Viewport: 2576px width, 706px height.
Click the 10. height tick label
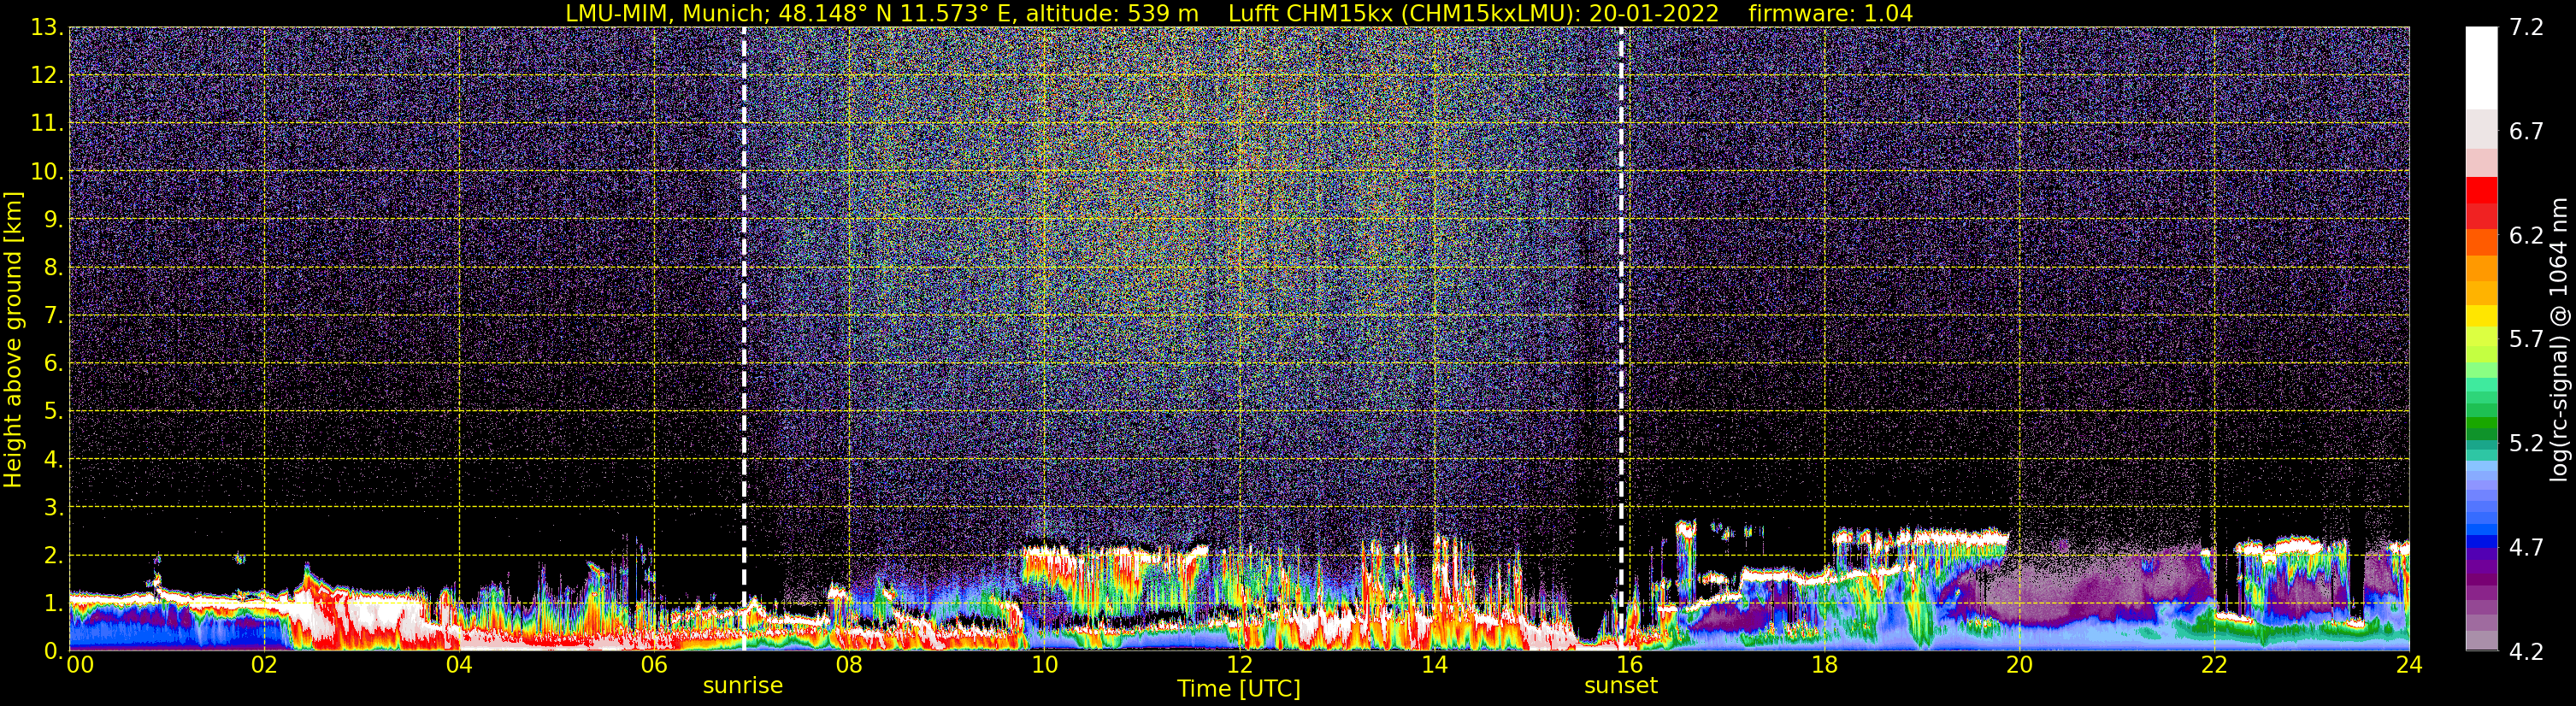point(47,172)
